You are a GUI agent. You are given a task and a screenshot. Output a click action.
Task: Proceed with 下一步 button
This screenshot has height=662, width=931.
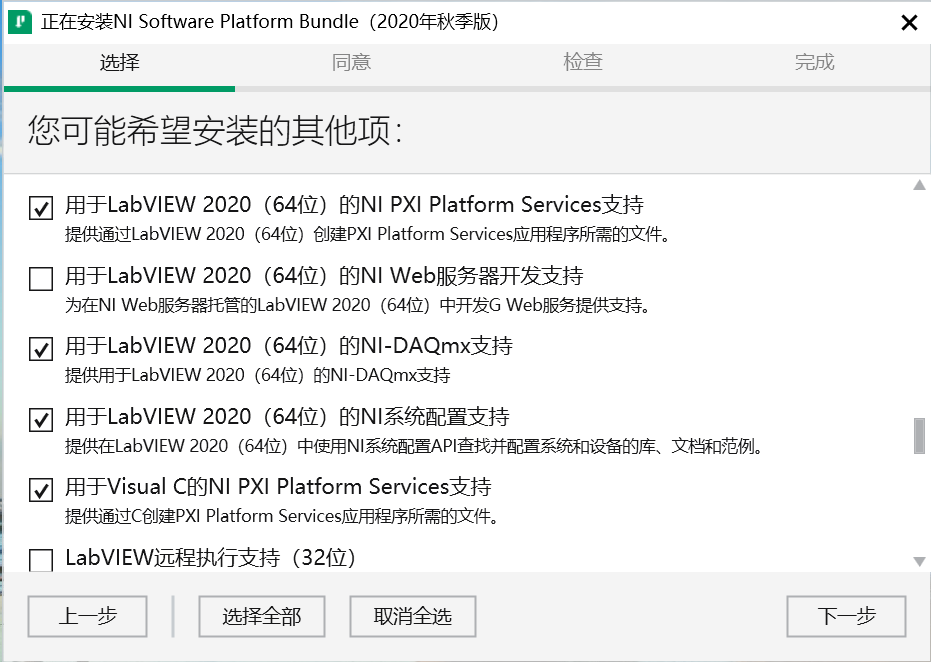(846, 616)
